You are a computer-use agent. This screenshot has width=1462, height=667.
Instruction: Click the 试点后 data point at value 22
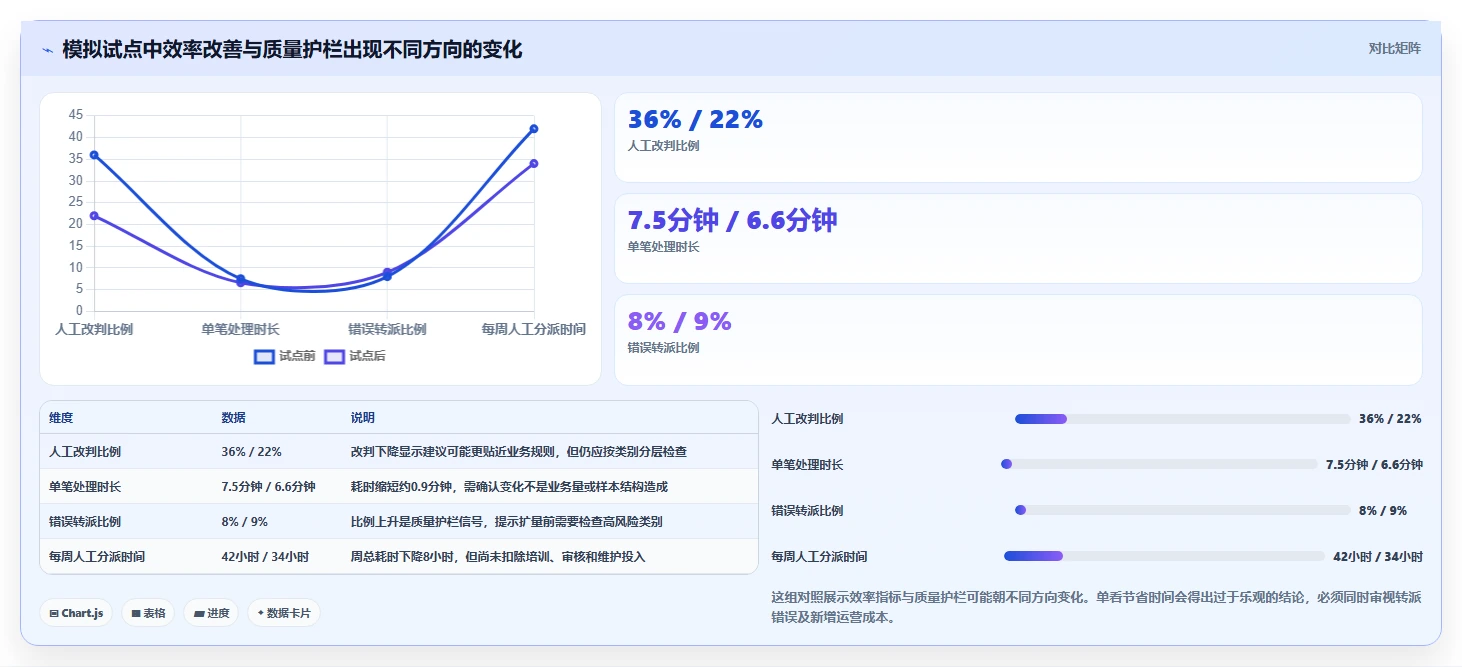(x=94, y=216)
